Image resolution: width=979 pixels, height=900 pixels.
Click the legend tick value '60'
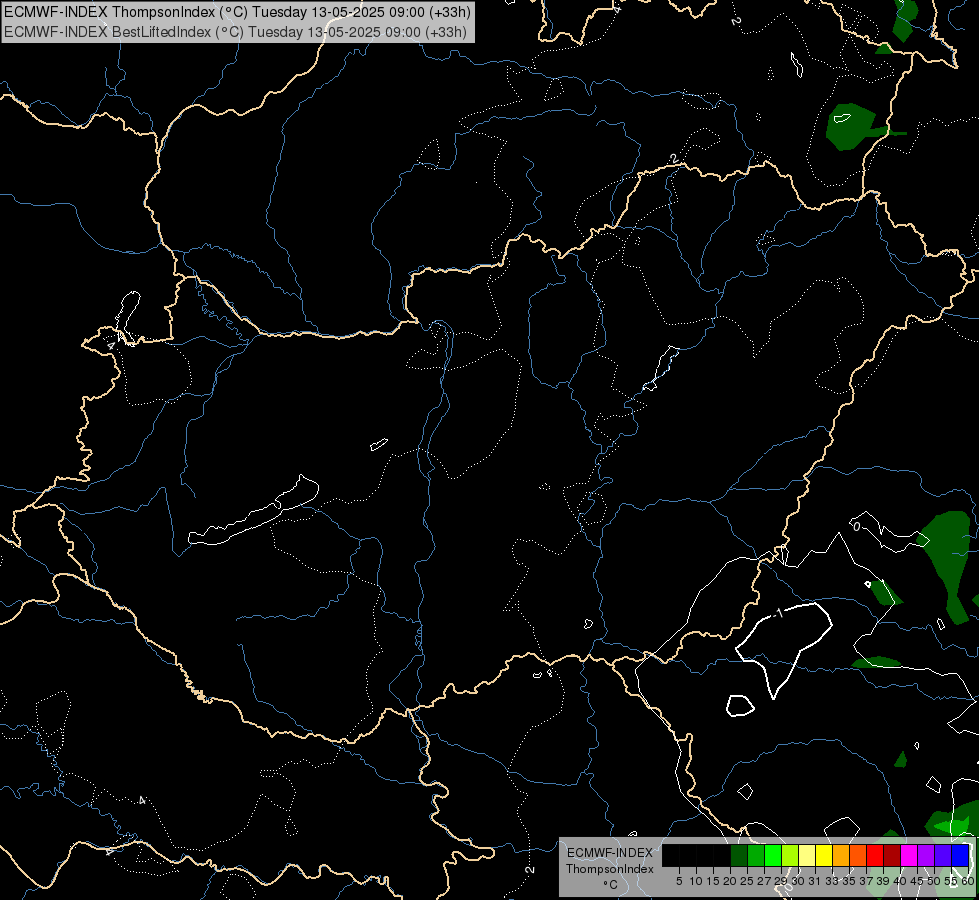968,881
